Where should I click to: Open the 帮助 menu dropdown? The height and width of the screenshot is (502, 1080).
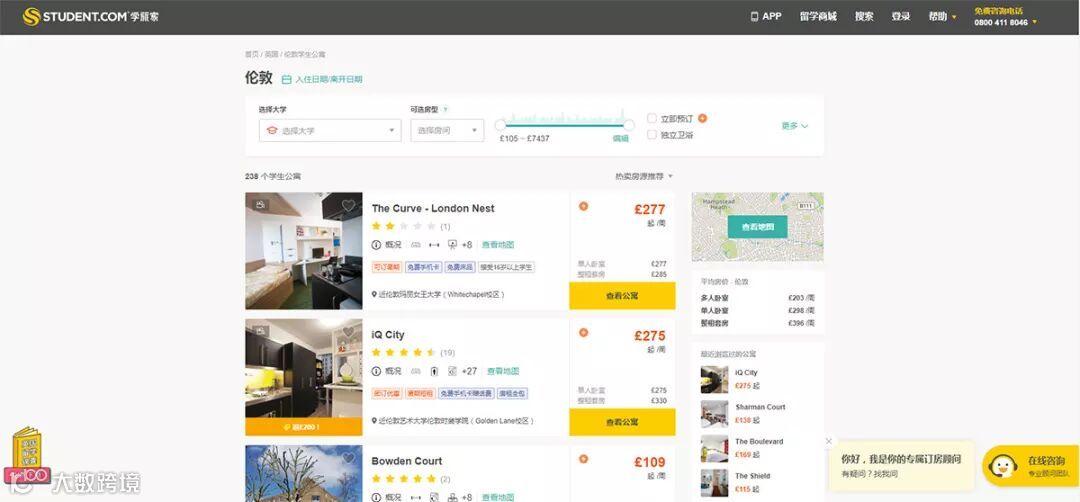942,17
